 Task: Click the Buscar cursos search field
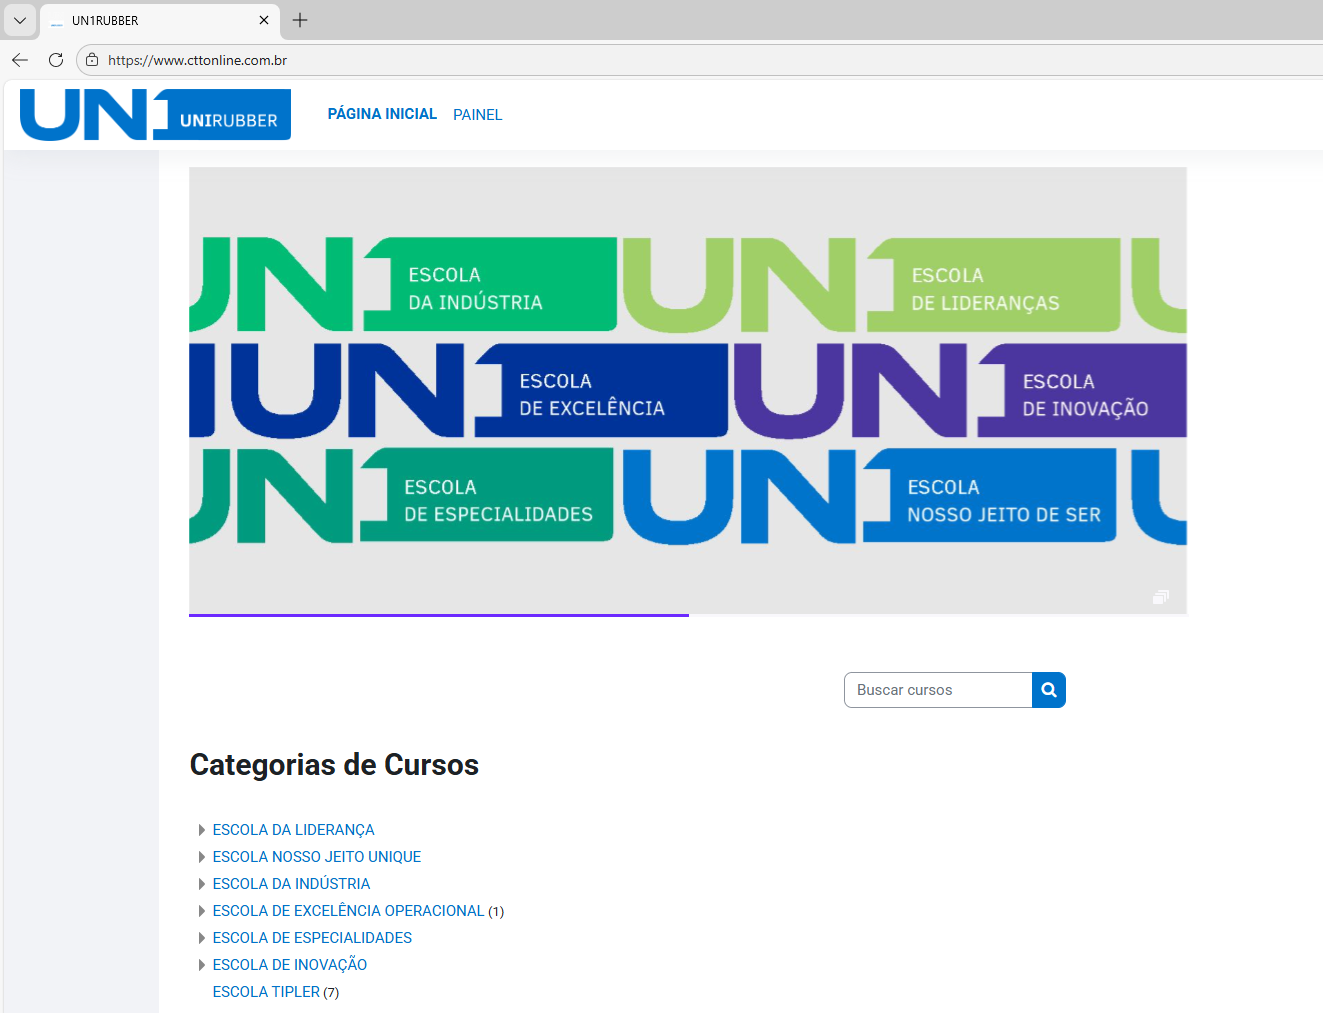(937, 690)
